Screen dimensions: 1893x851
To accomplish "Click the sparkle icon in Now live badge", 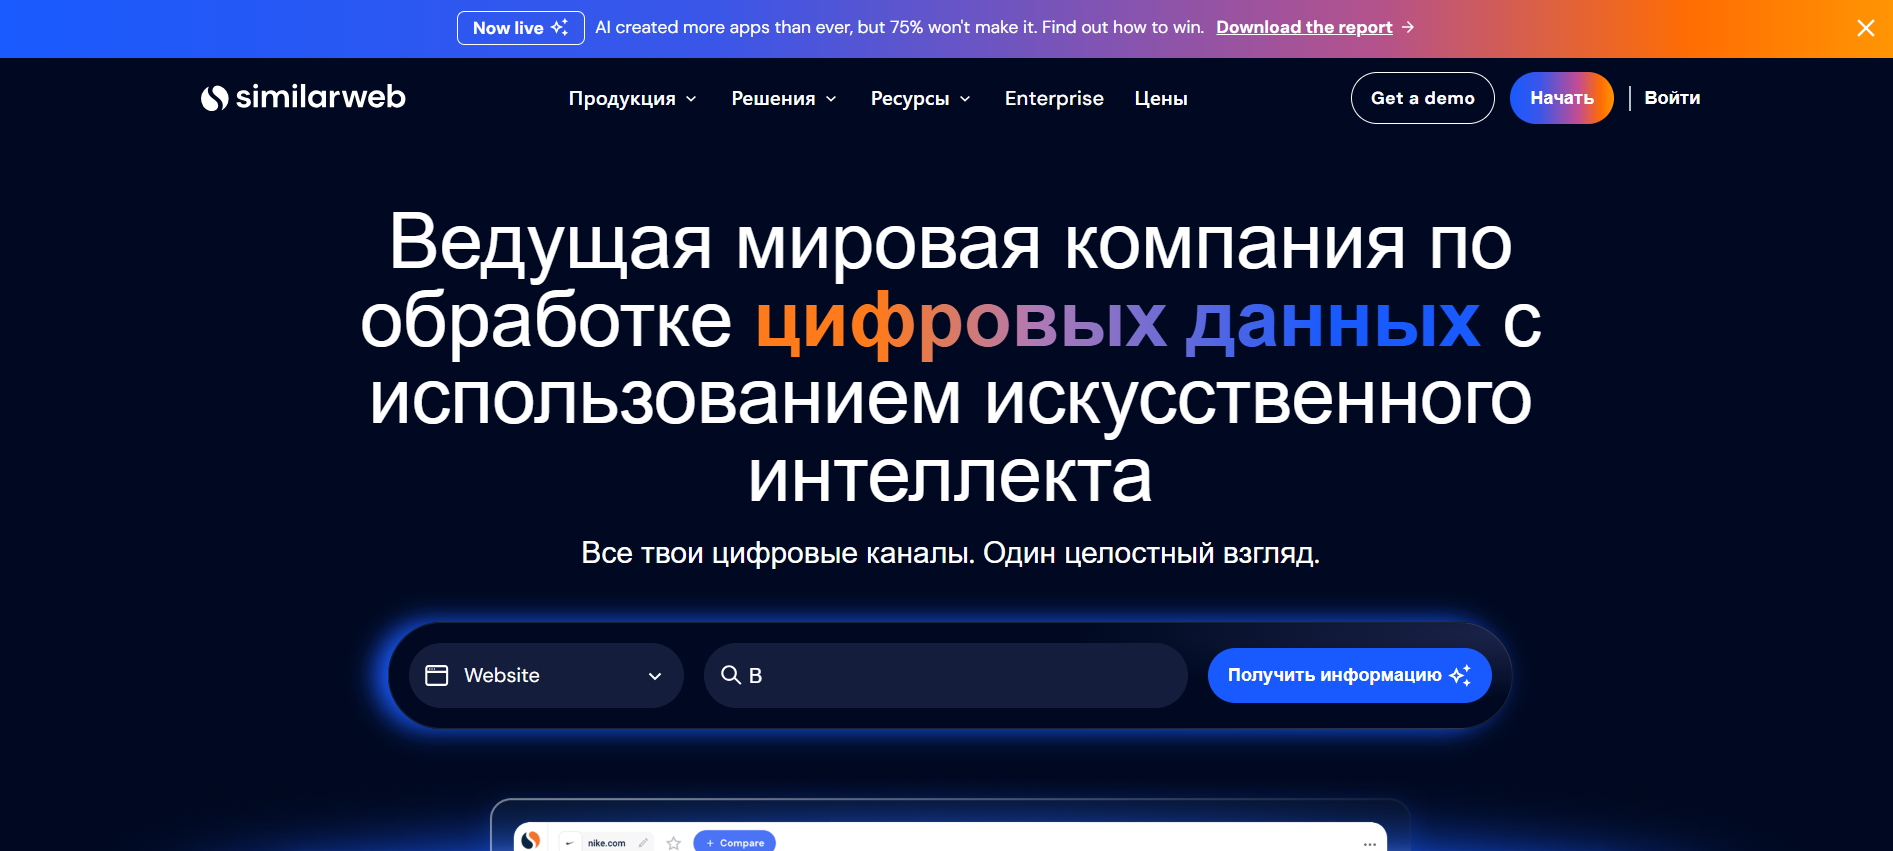I will coord(560,27).
